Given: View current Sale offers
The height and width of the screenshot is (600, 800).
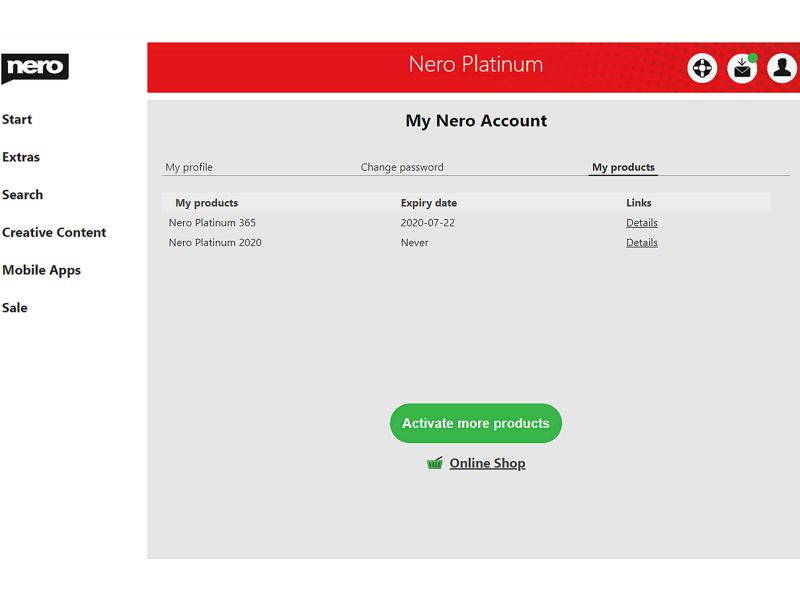Looking at the screenshot, I should (15, 308).
